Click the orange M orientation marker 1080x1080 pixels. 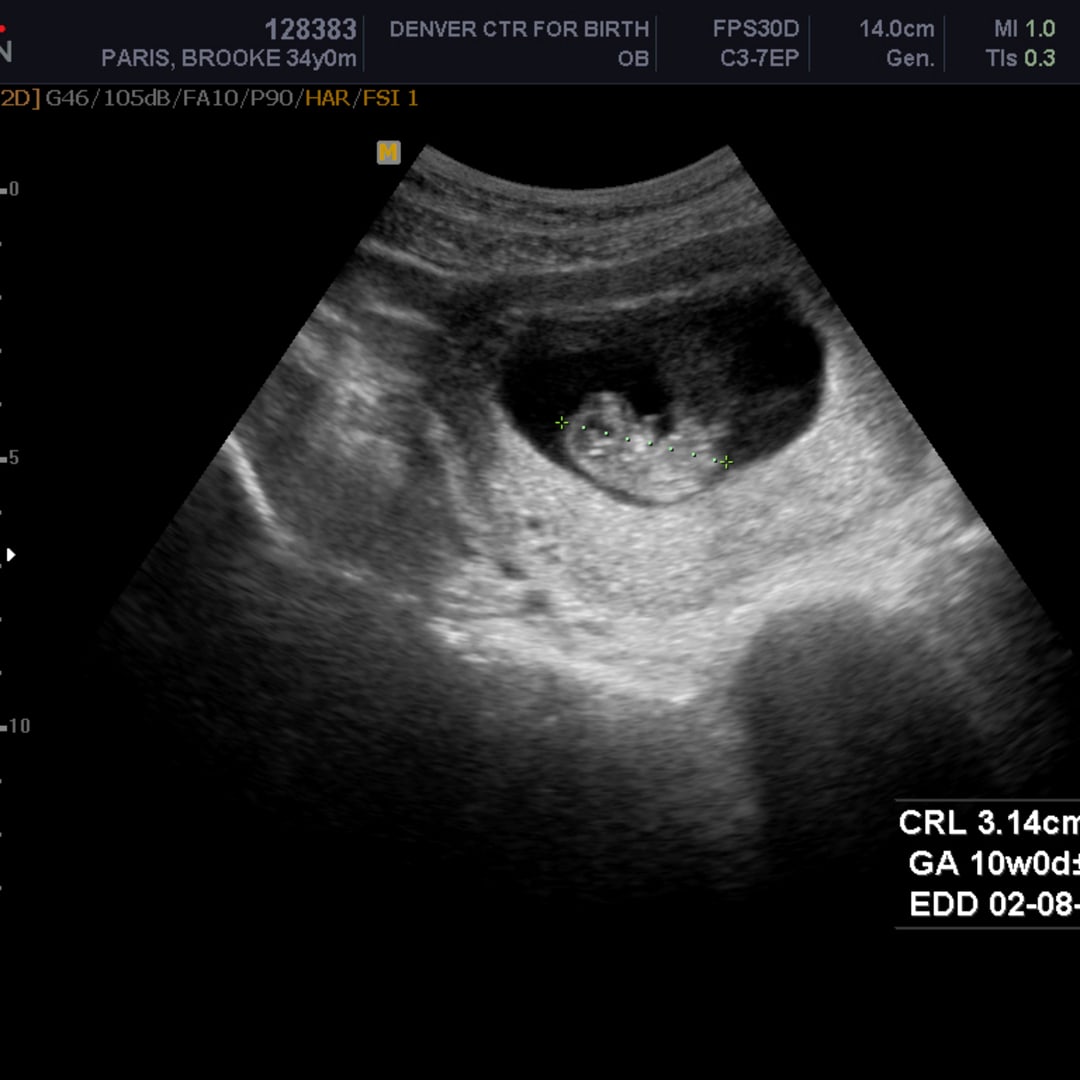388,152
